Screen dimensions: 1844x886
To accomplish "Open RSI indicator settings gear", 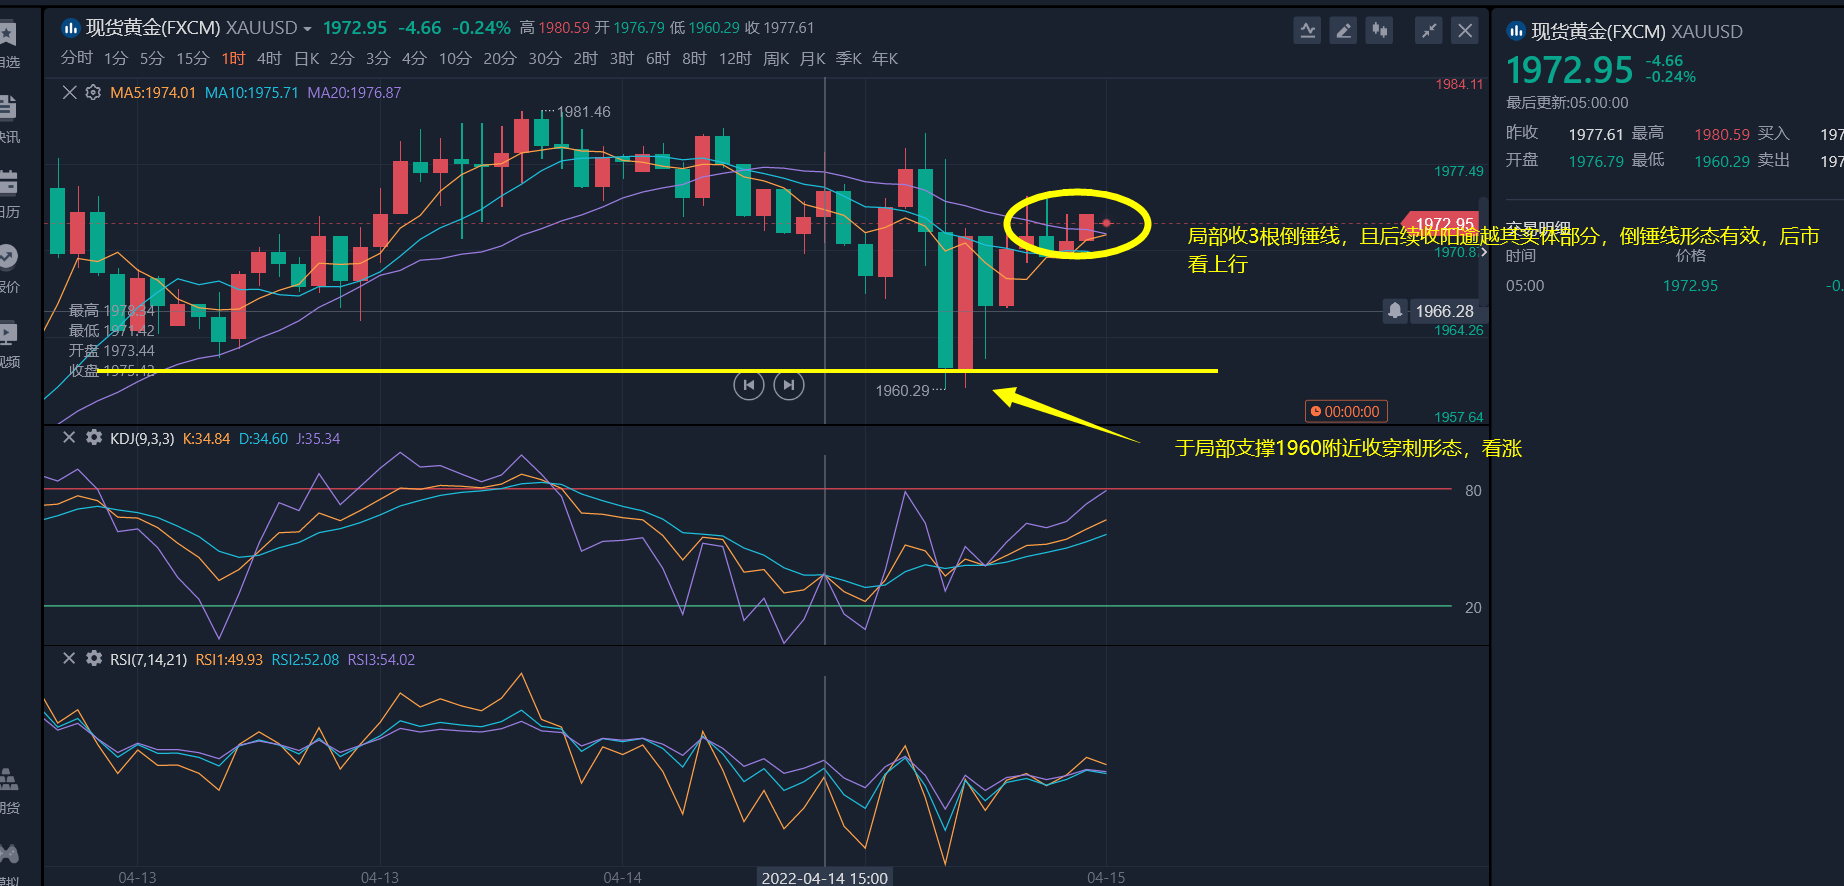I will coord(94,659).
